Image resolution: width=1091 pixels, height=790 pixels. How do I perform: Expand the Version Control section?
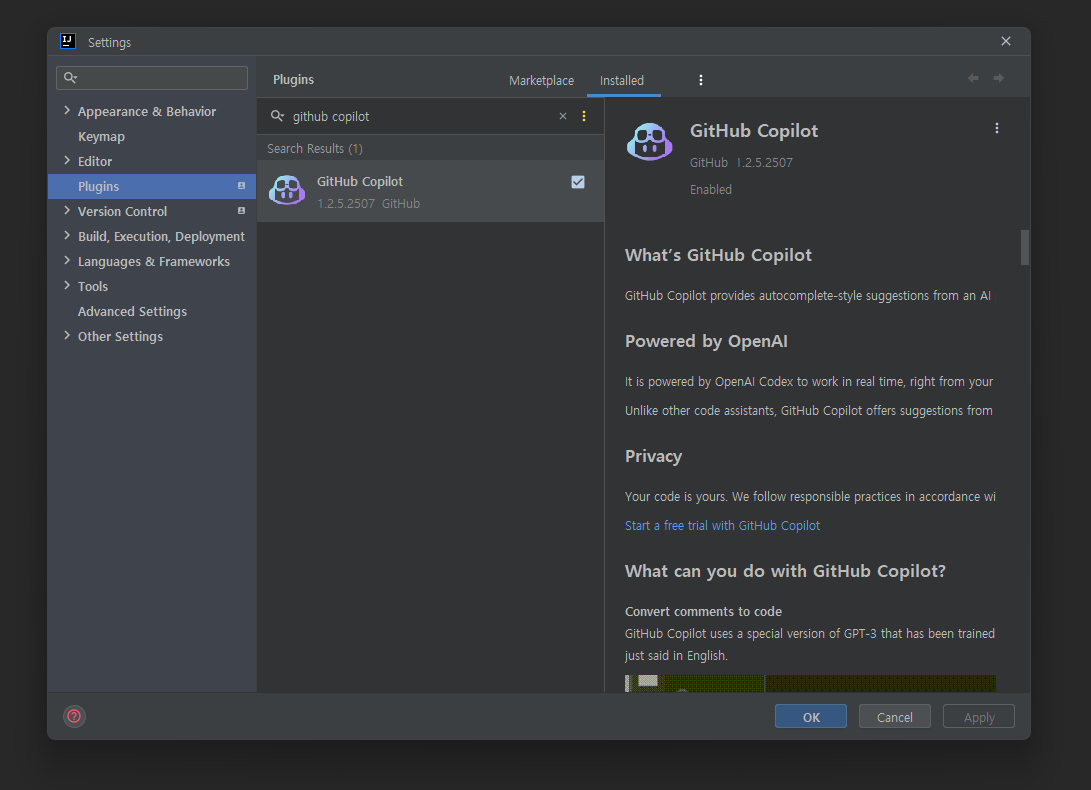[x=67, y=211]
